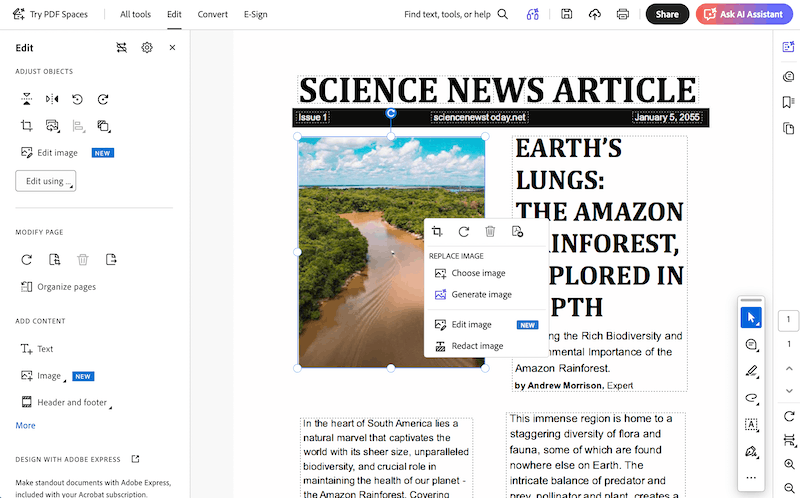Open Arrange objects tool in Adjust Objects
This screenshot has width=800, height=498.
104,126
